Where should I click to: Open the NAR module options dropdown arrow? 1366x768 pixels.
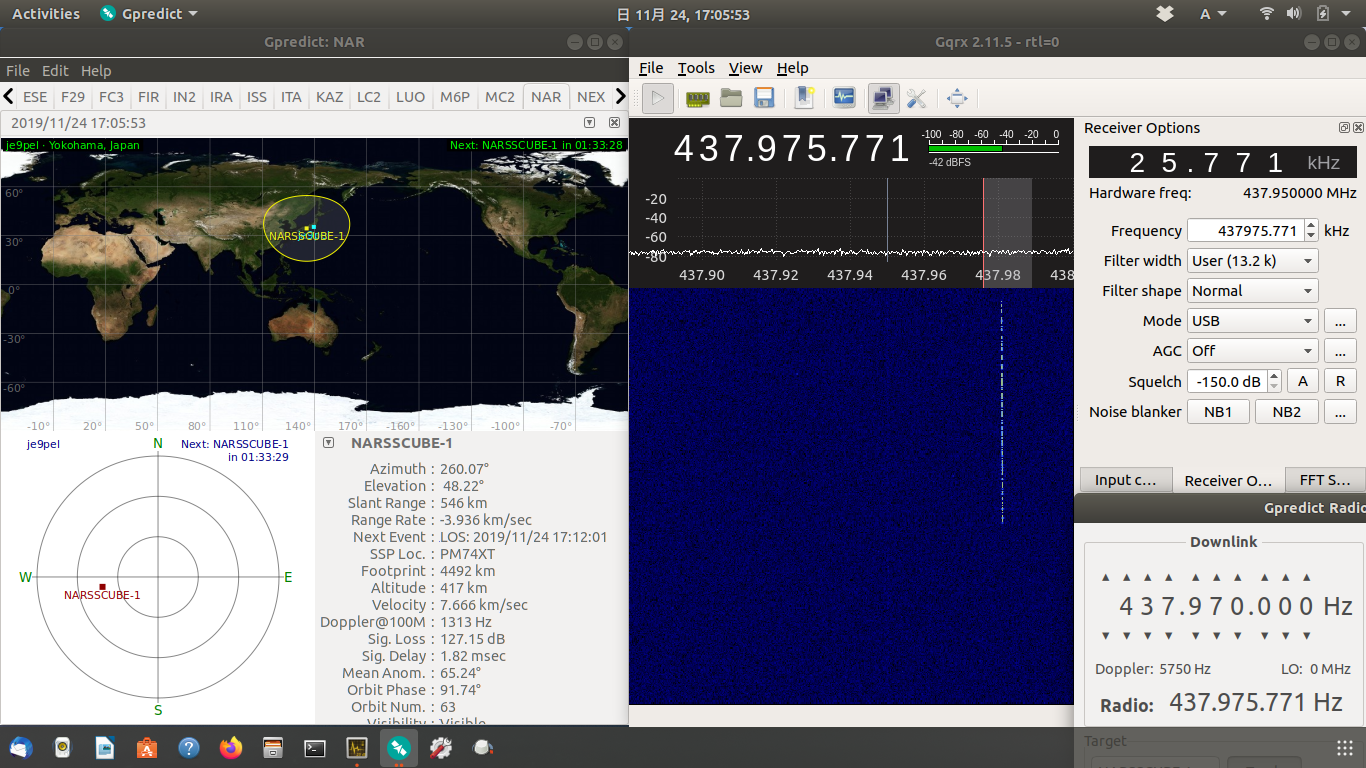(589, 122)
